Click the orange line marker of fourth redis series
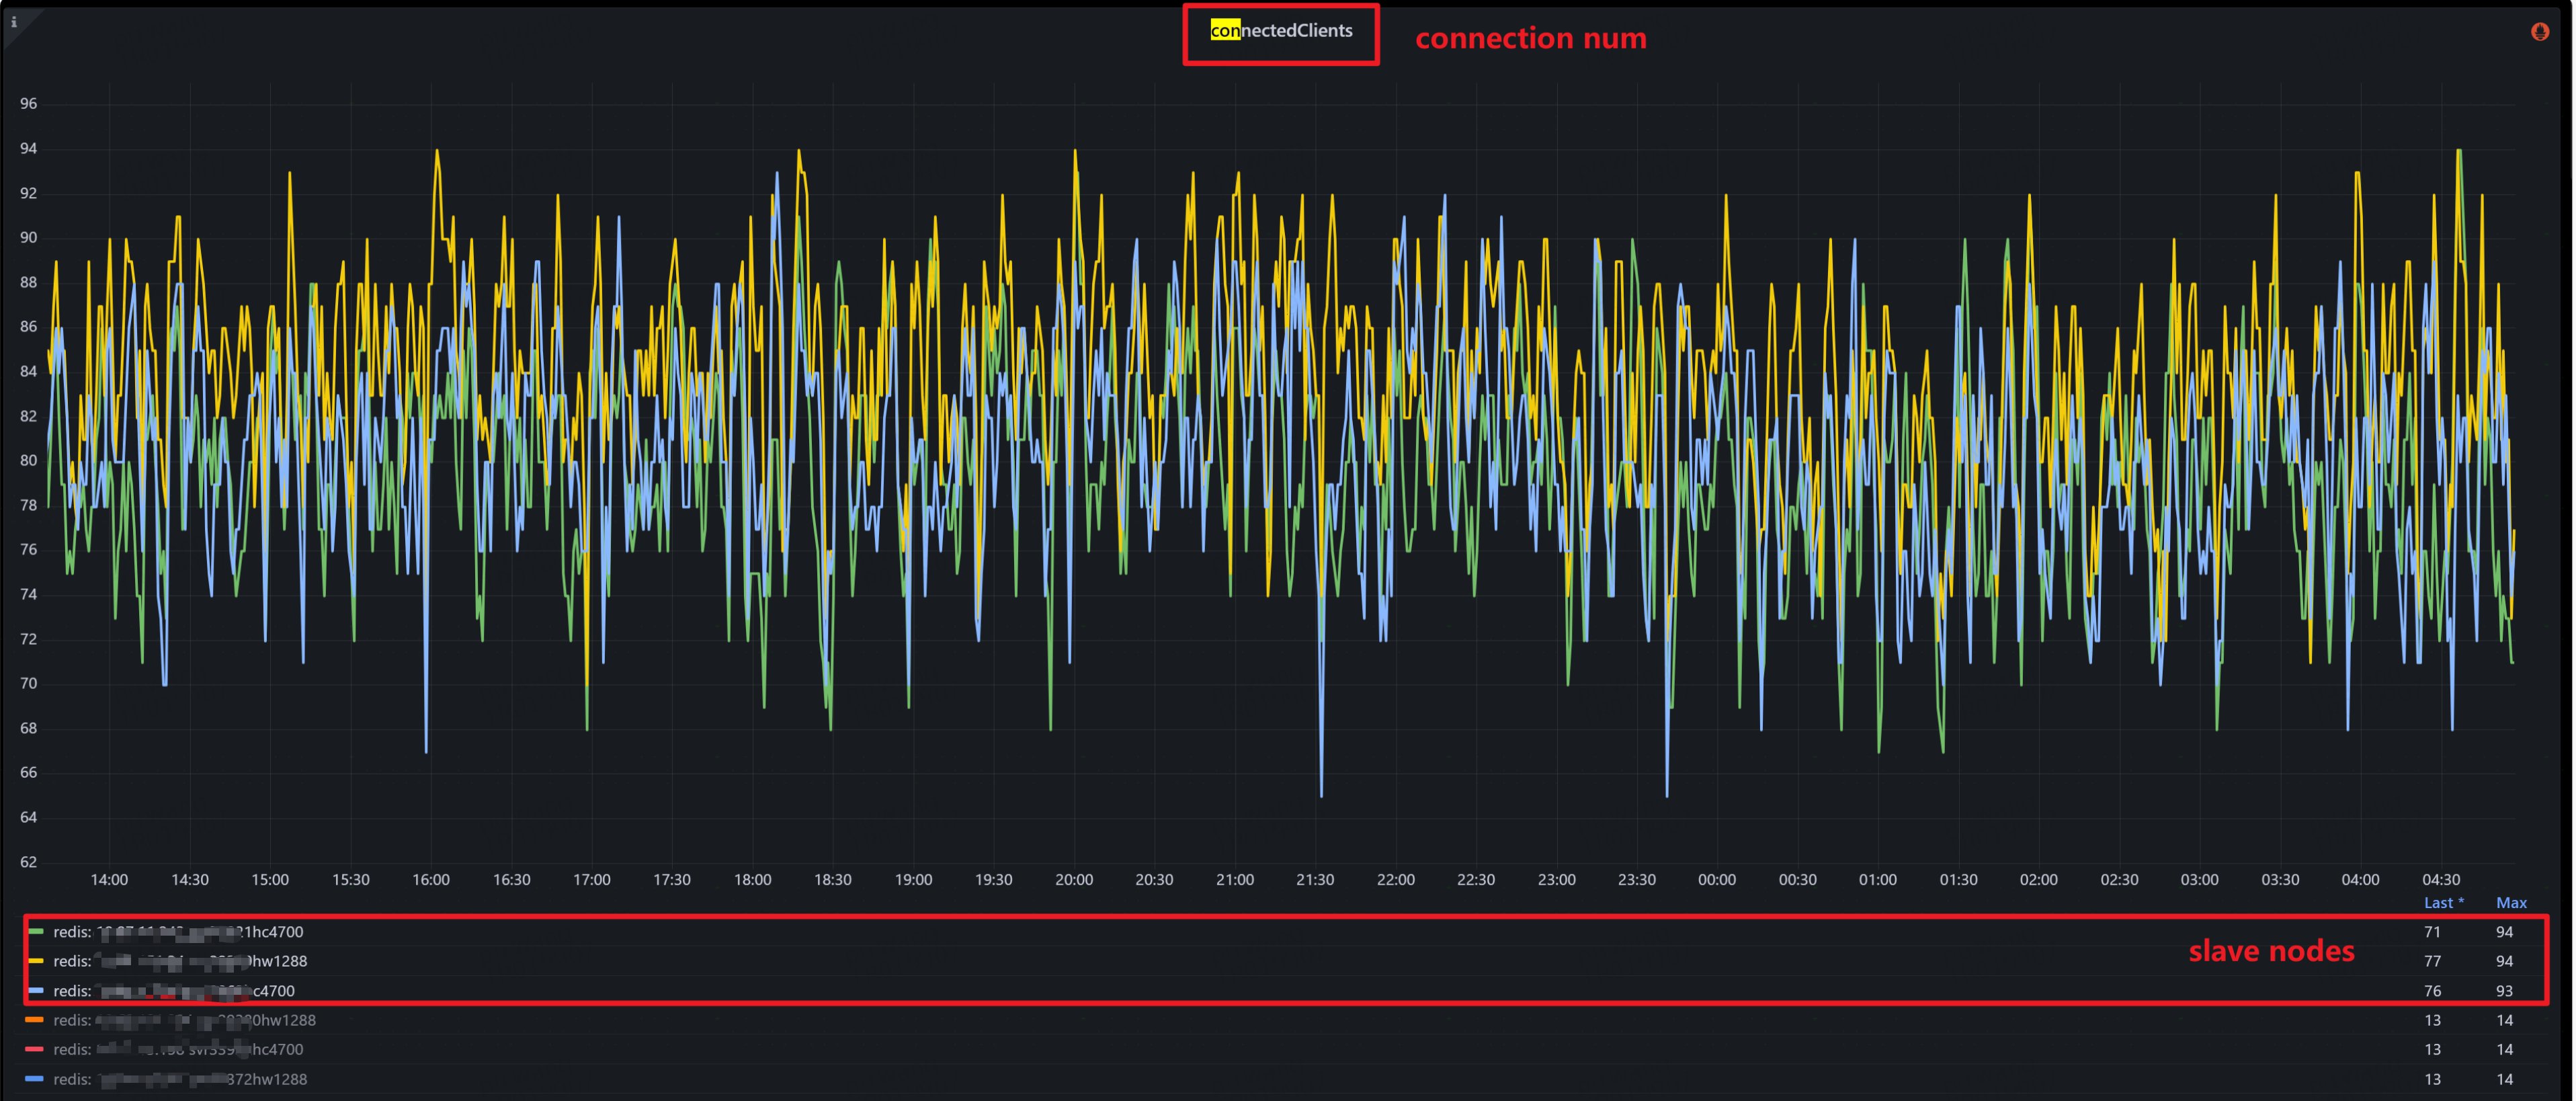This screenshot has height=1101, width=2576. [x=36, y=1020]
